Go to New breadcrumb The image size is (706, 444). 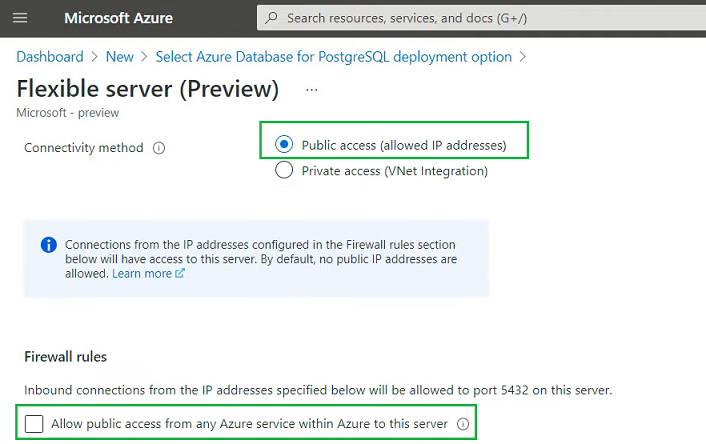(x=120, y=57)
